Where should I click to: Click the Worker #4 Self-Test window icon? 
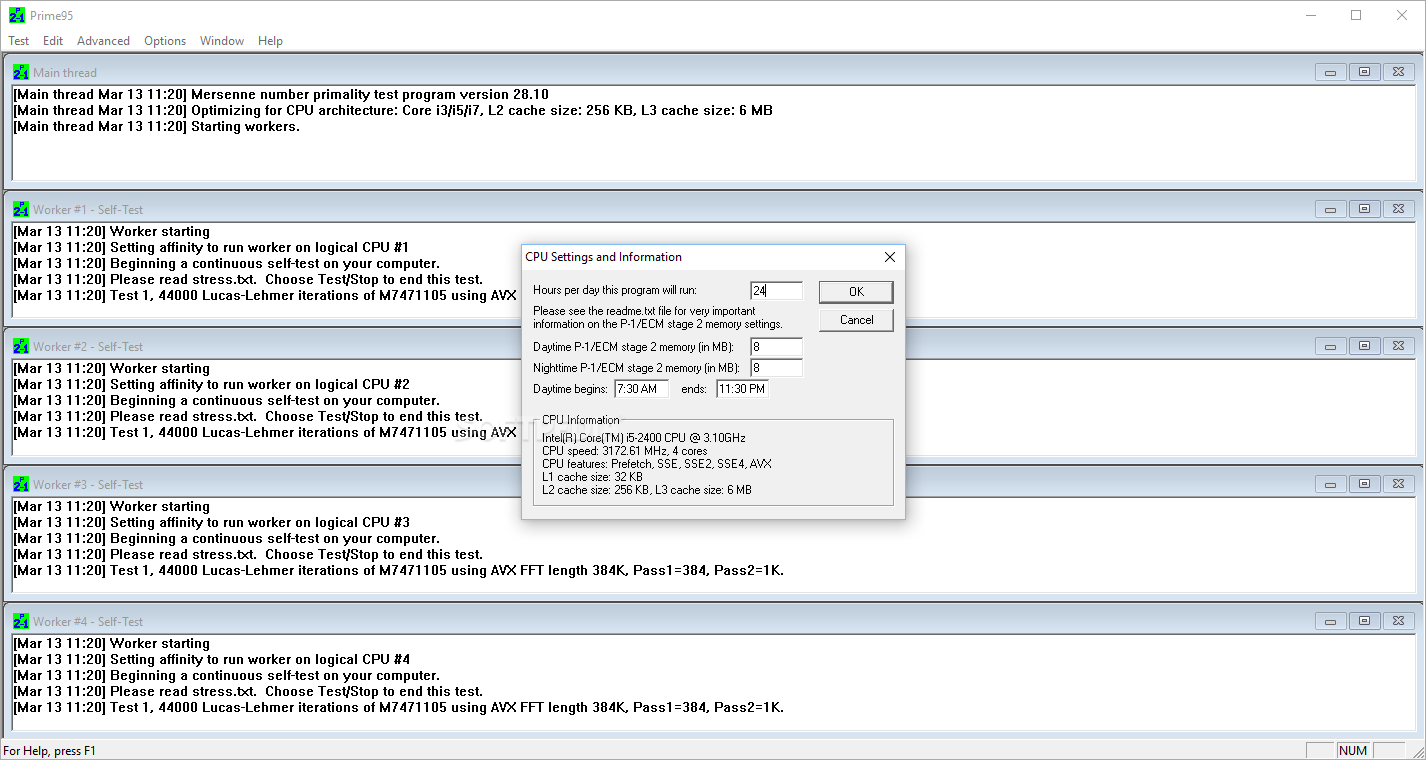coord(21,621)
